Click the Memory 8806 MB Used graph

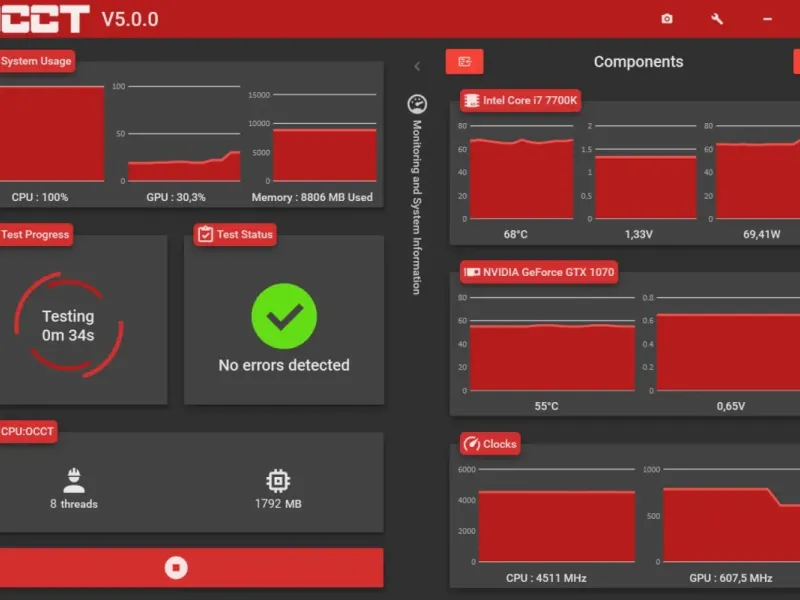click(324, 138)
